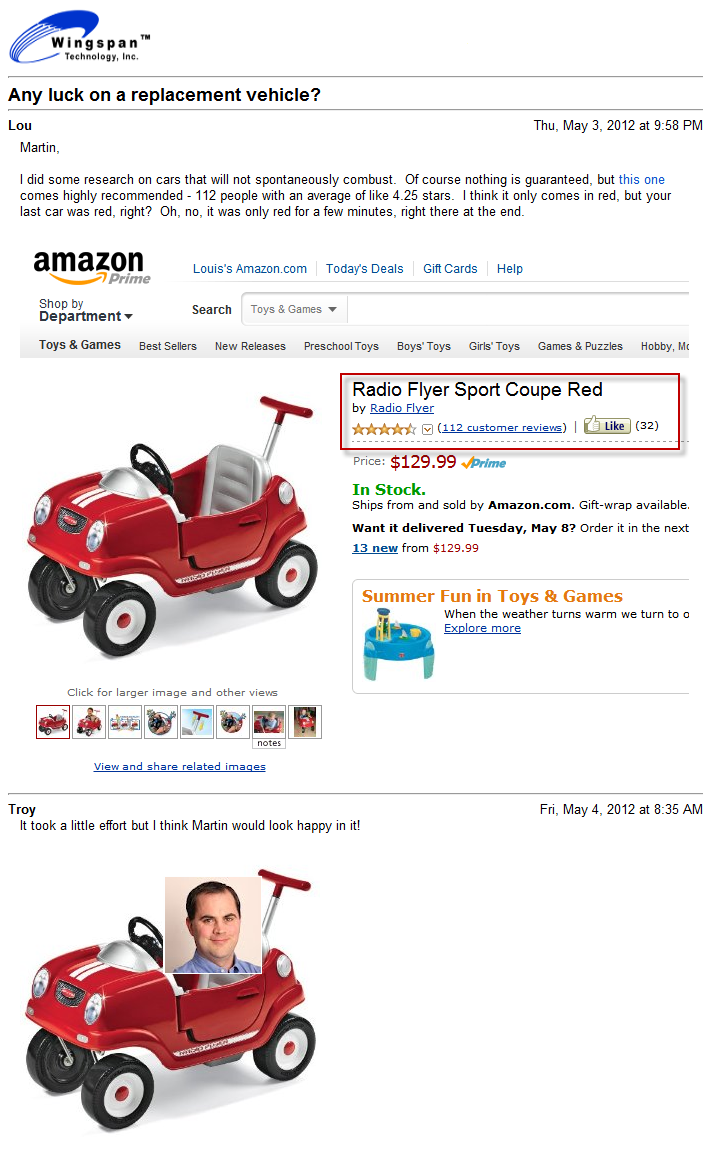Click the water table toy image
The width and height of the screenshot is (711, 1152).
point(399,645)
